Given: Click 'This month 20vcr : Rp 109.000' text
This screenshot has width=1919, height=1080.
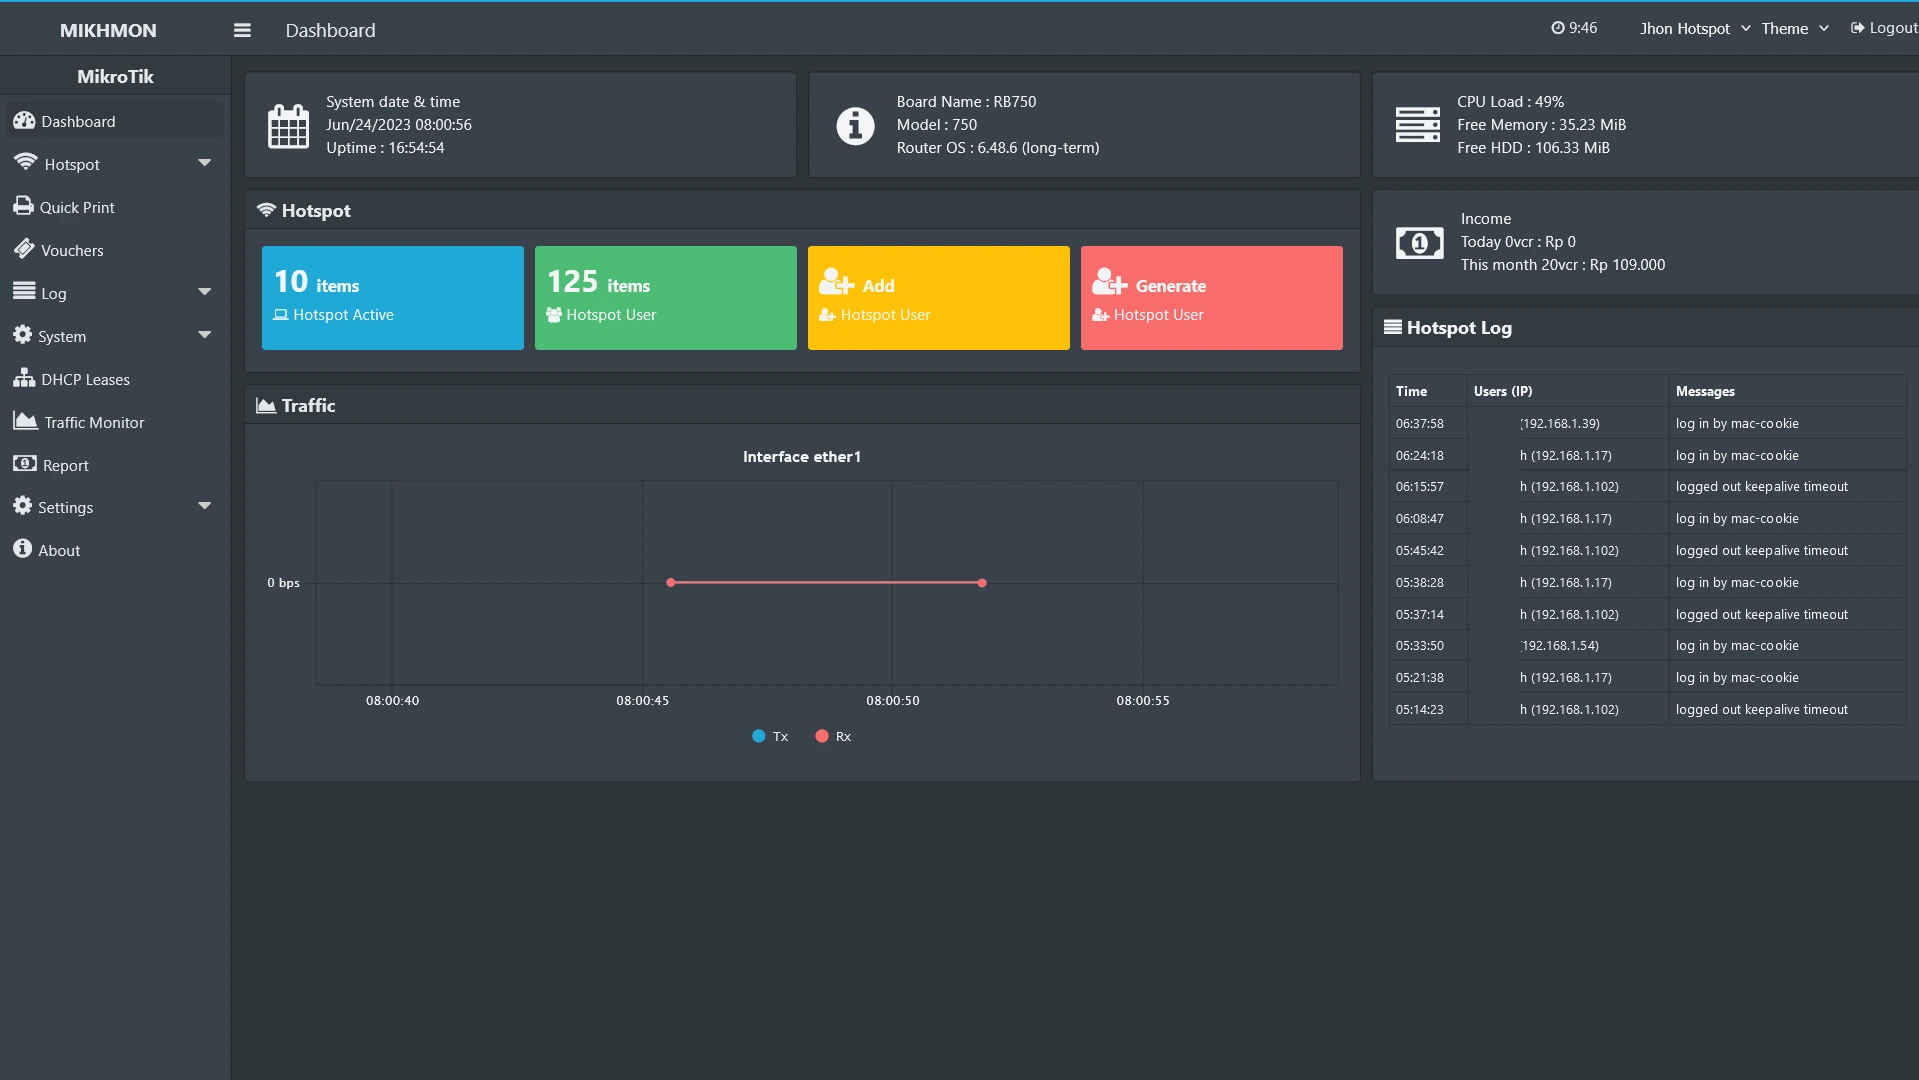Looking at the screenshot, I should 1563,265.
